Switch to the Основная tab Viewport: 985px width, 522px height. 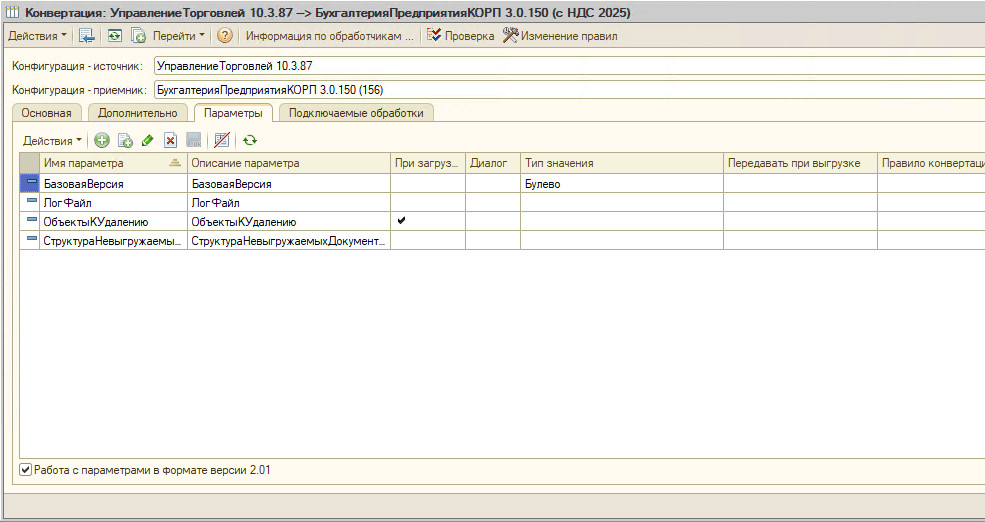(x=46, y=113)
